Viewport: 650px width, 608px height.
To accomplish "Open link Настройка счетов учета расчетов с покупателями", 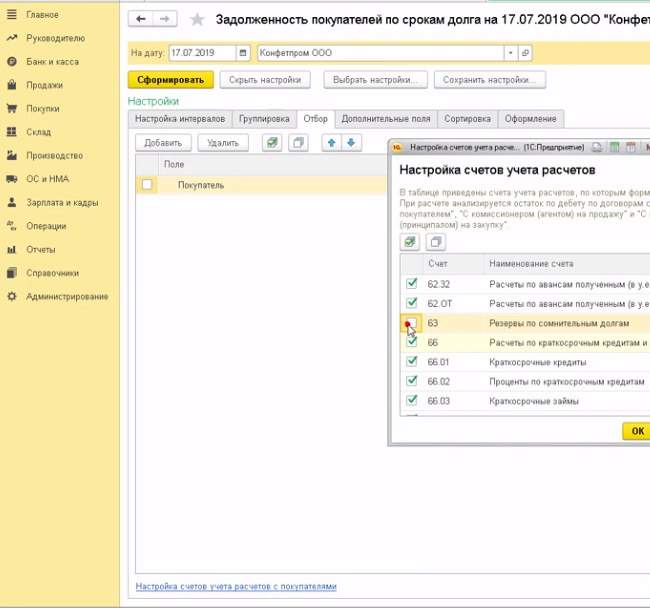I will (236, 586).
